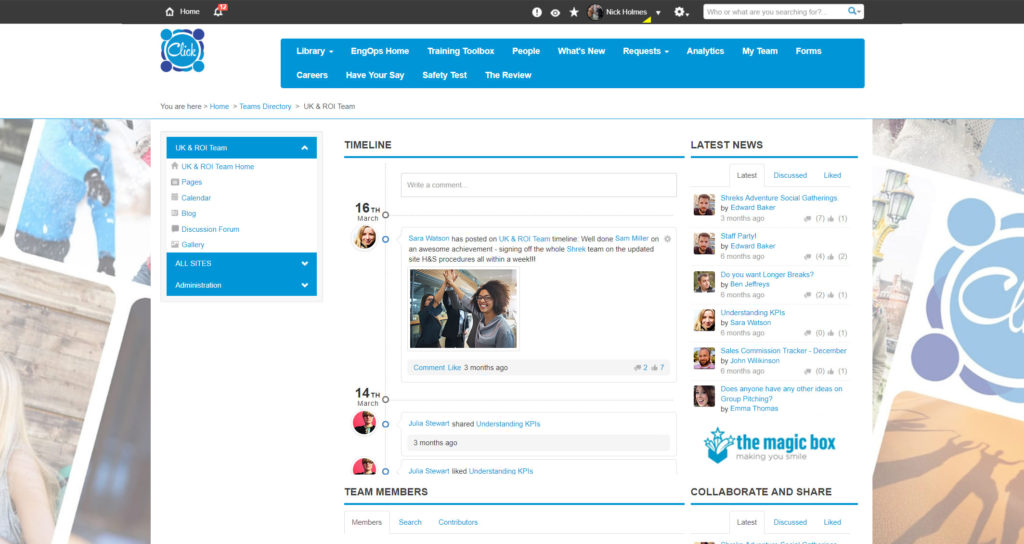Switch to Discussed tab in Latest News
The image size is (1024, 544).
790,175
